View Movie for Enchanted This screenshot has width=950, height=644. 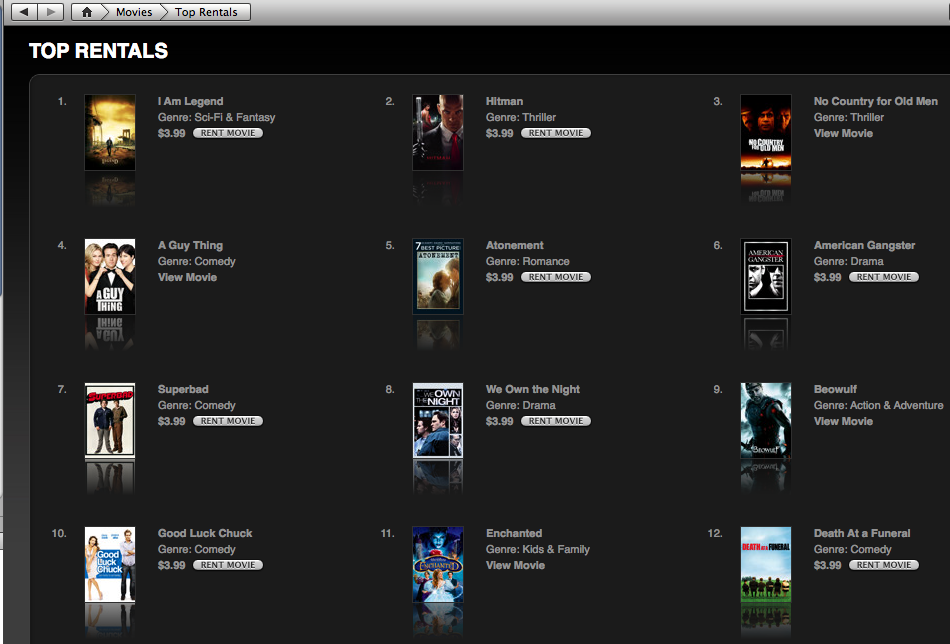click(516, 566)
